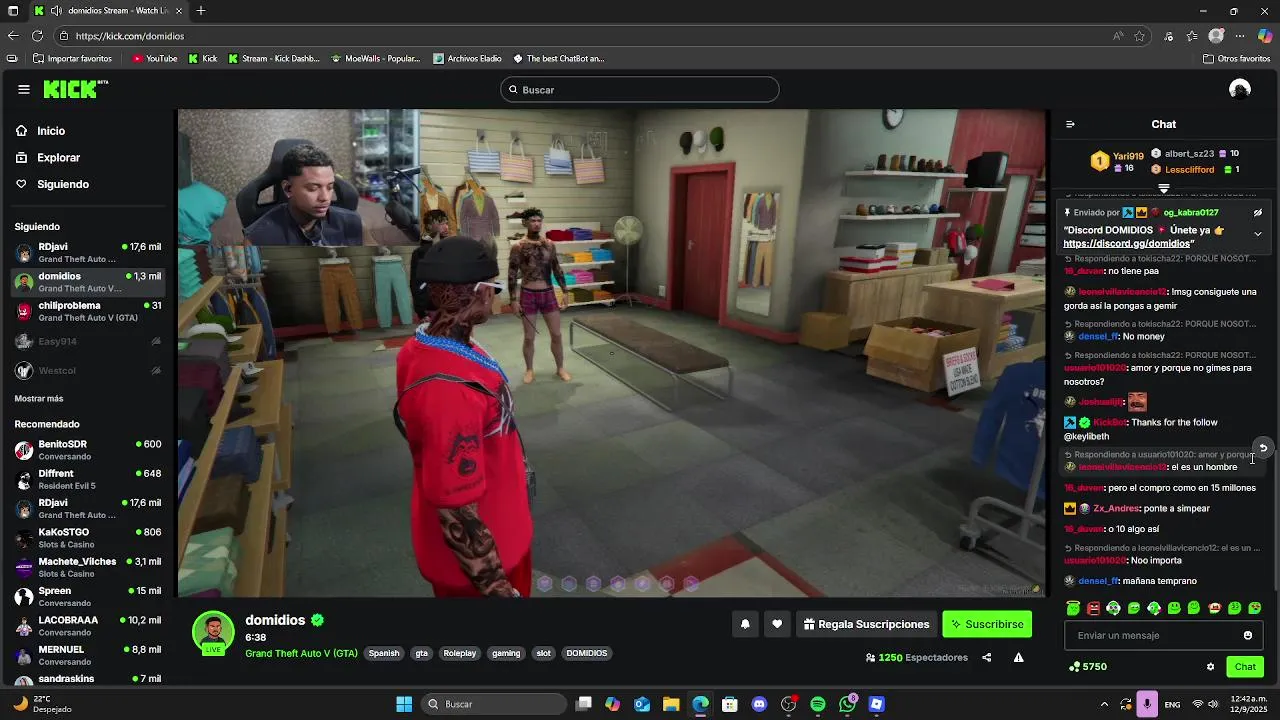The image size is (1280, 720).
Task: Click the Spanish tag
Action: [x=384, y=653]
